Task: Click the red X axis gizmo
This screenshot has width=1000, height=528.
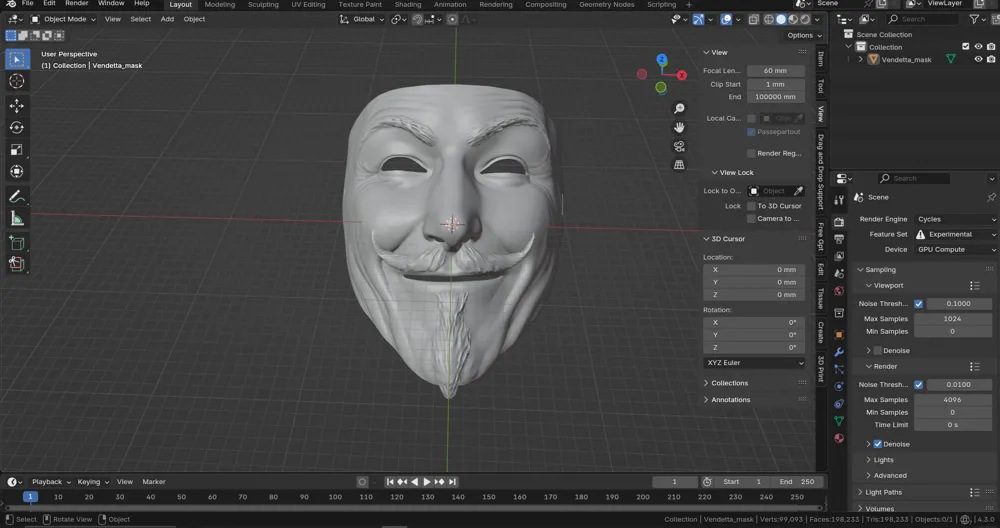Action: coord(682,75)
